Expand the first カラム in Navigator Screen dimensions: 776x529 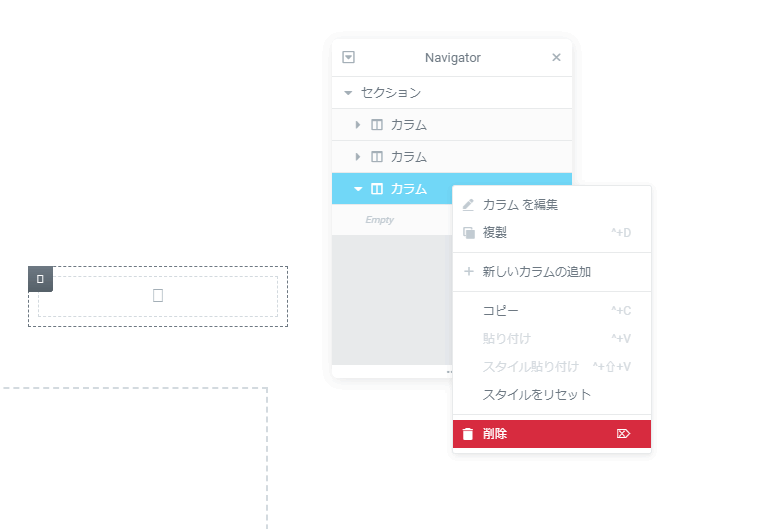(358, 125)
